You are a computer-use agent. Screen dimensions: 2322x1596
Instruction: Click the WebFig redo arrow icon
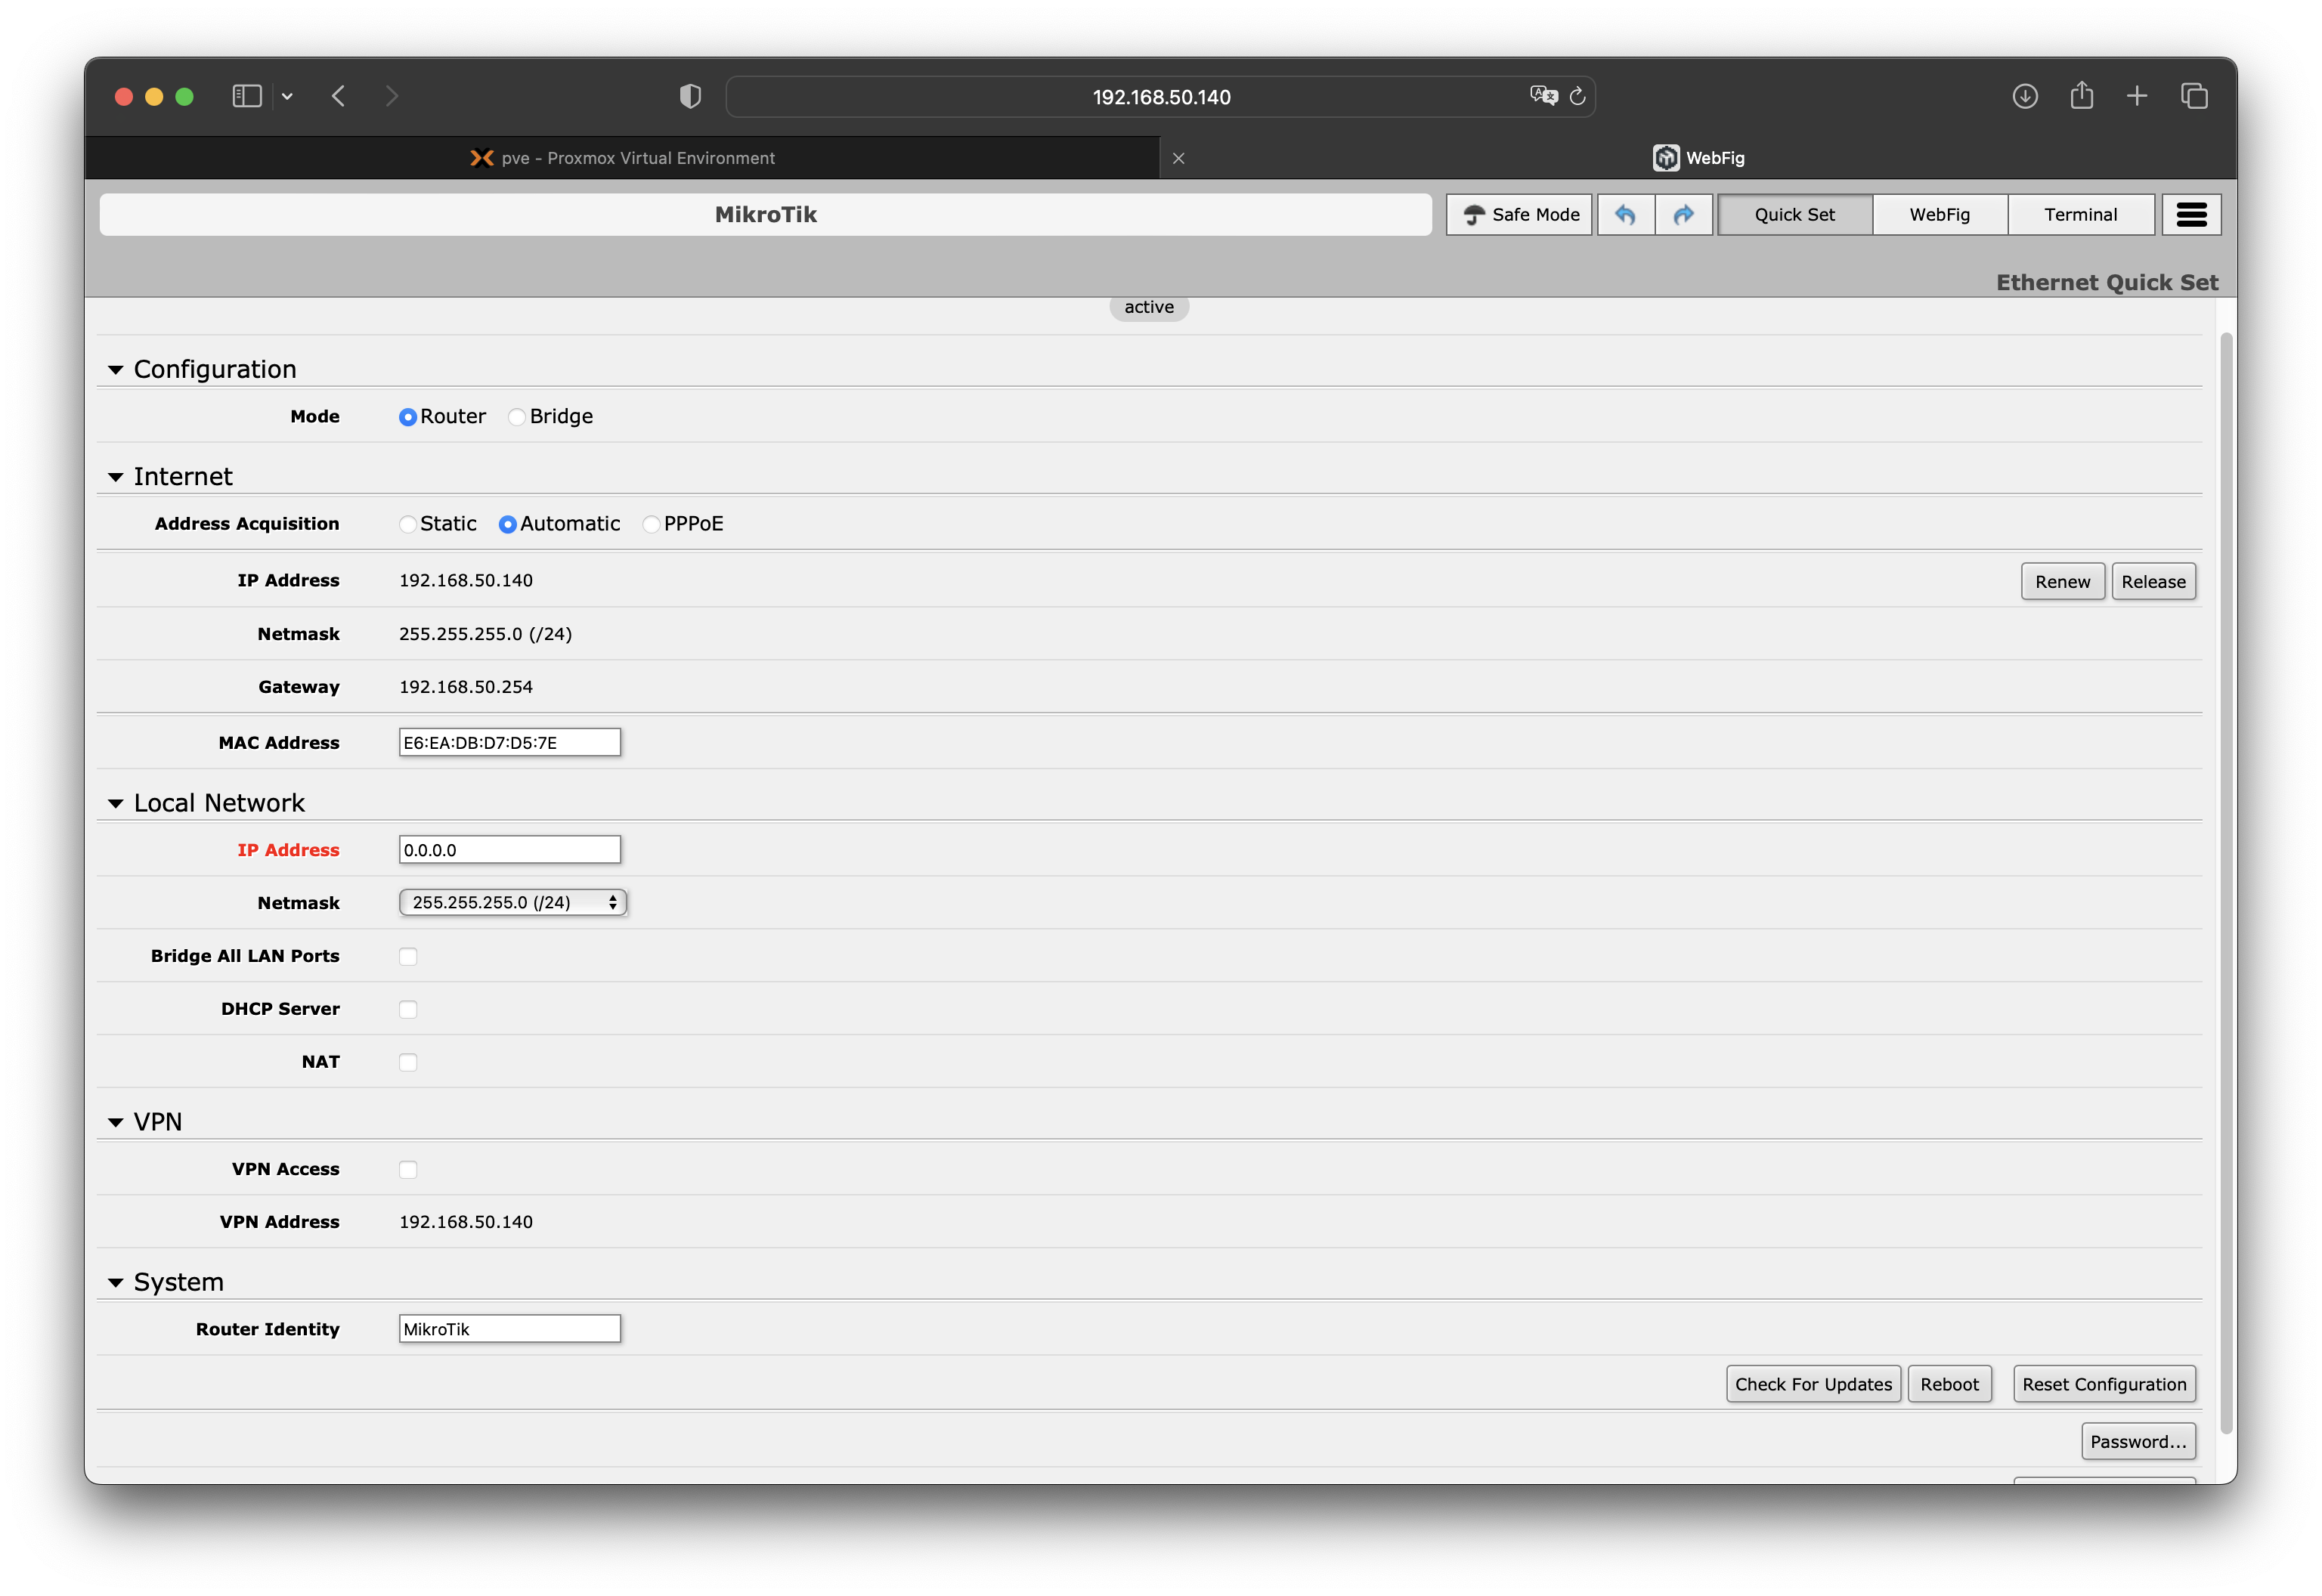[1684, 215]
